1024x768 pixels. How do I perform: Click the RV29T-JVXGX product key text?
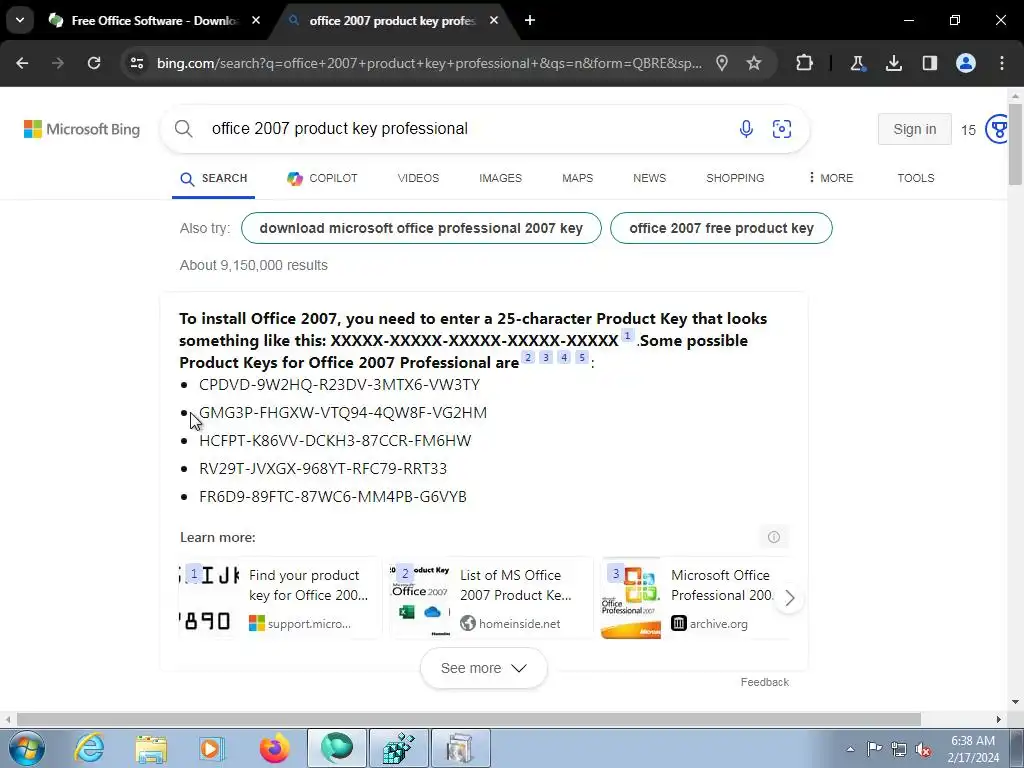tap(323, 469)
